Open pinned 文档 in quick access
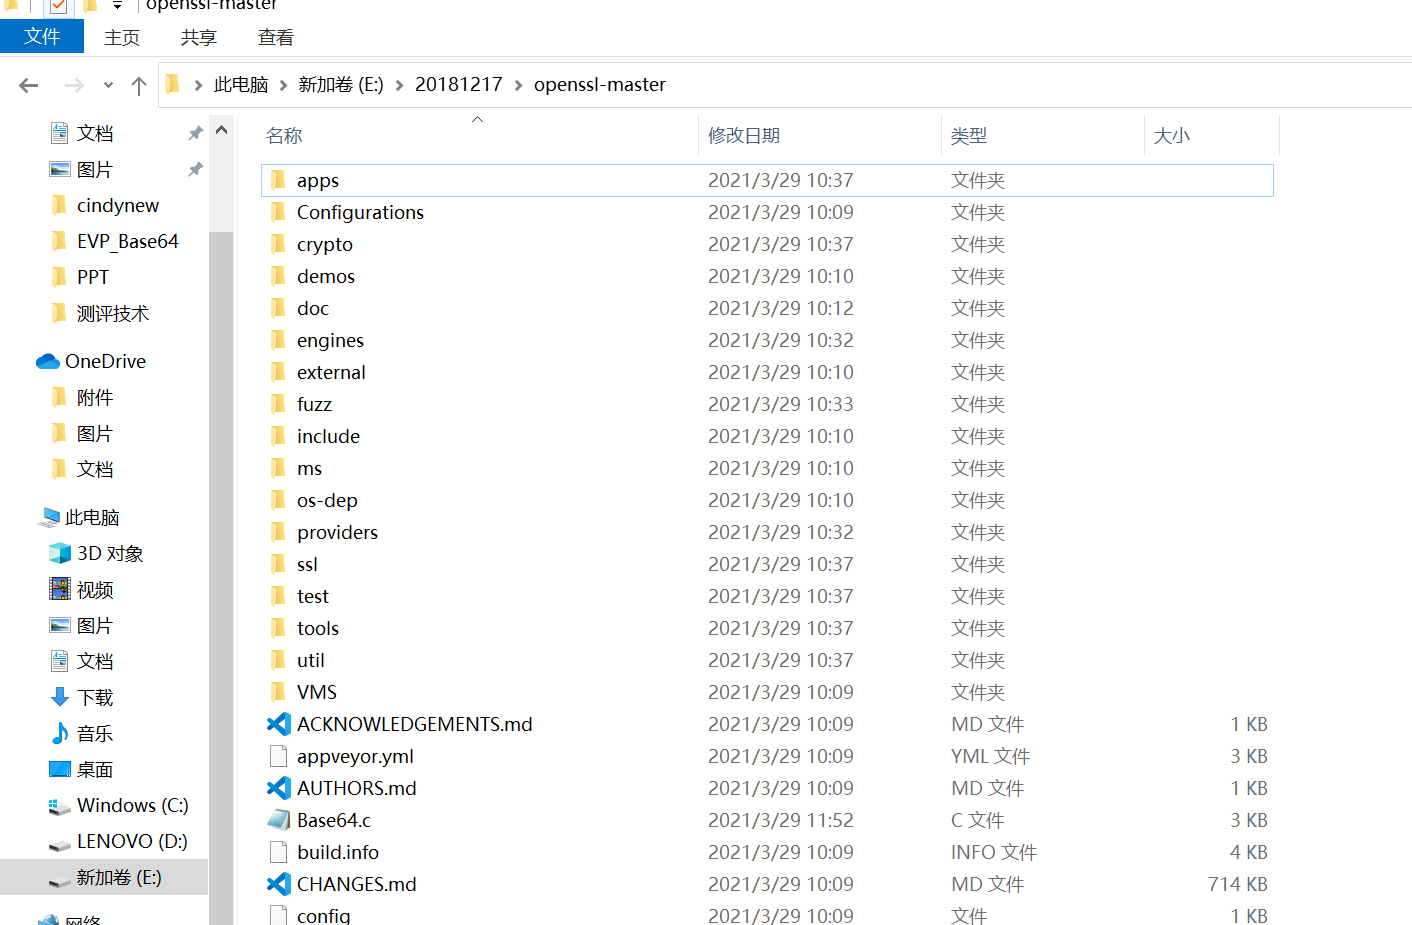Screen dimensions: 1412x925 point(95,133)
